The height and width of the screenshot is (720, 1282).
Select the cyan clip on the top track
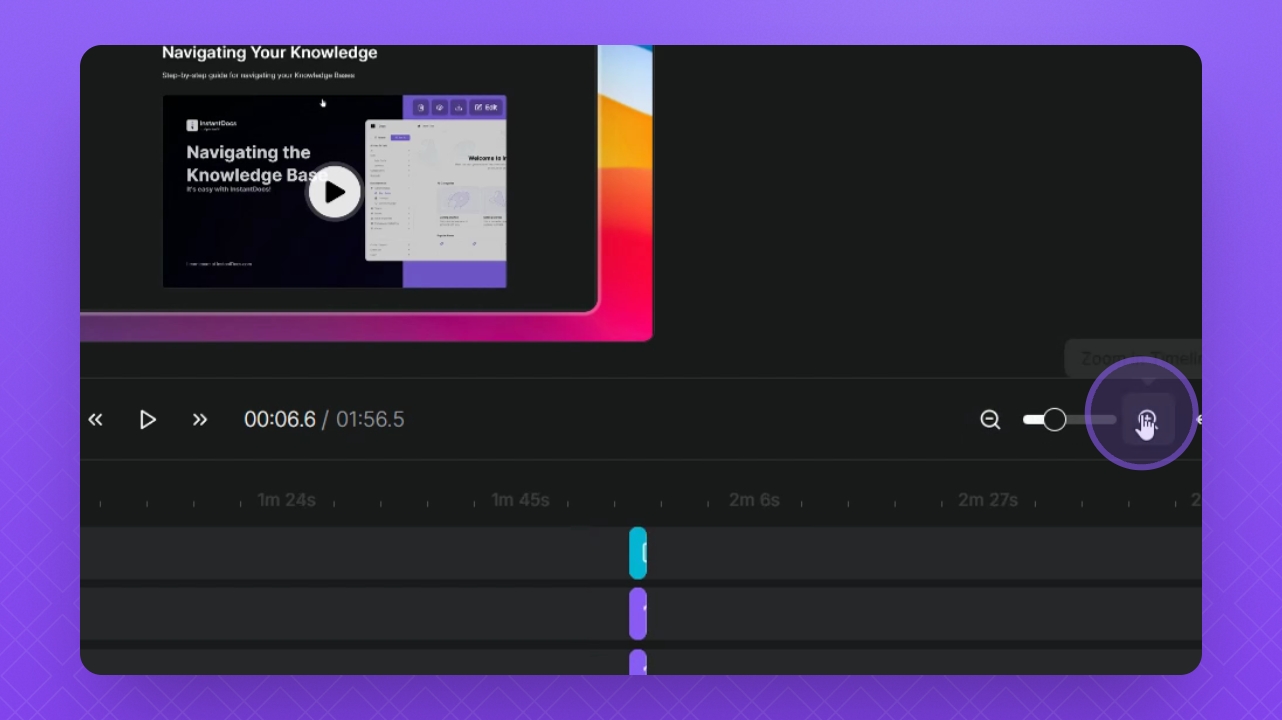pyautogui.click(x=638, y=553)
